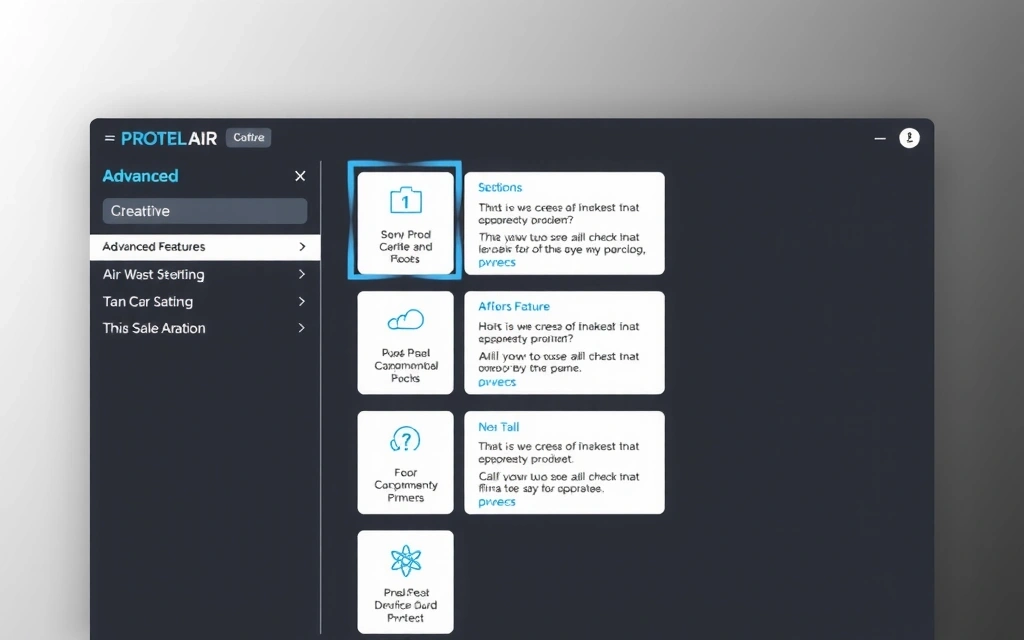The height and width of the screenshot is (640, 1024).
Task: Select the atom icon on Pral Seat Device card
Action: 404,560
